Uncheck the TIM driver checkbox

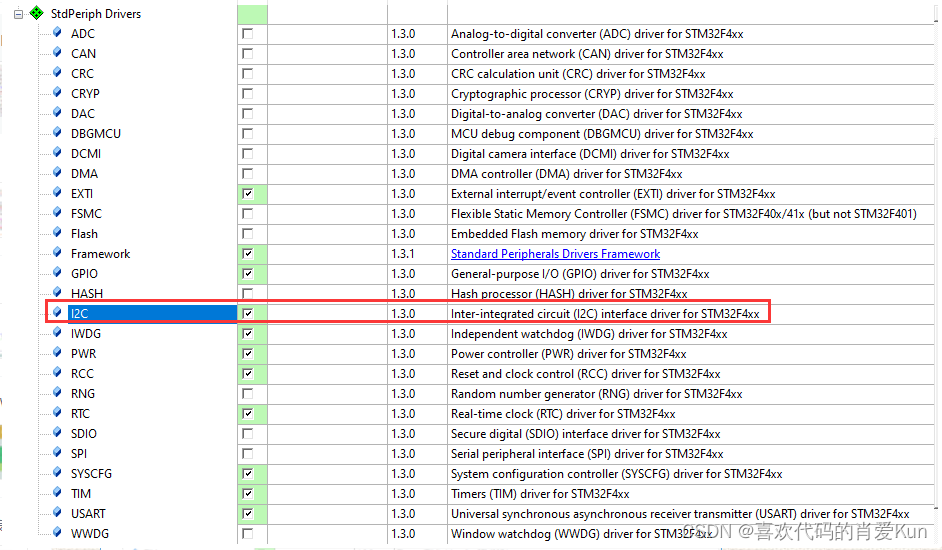(x=248, y=493)
